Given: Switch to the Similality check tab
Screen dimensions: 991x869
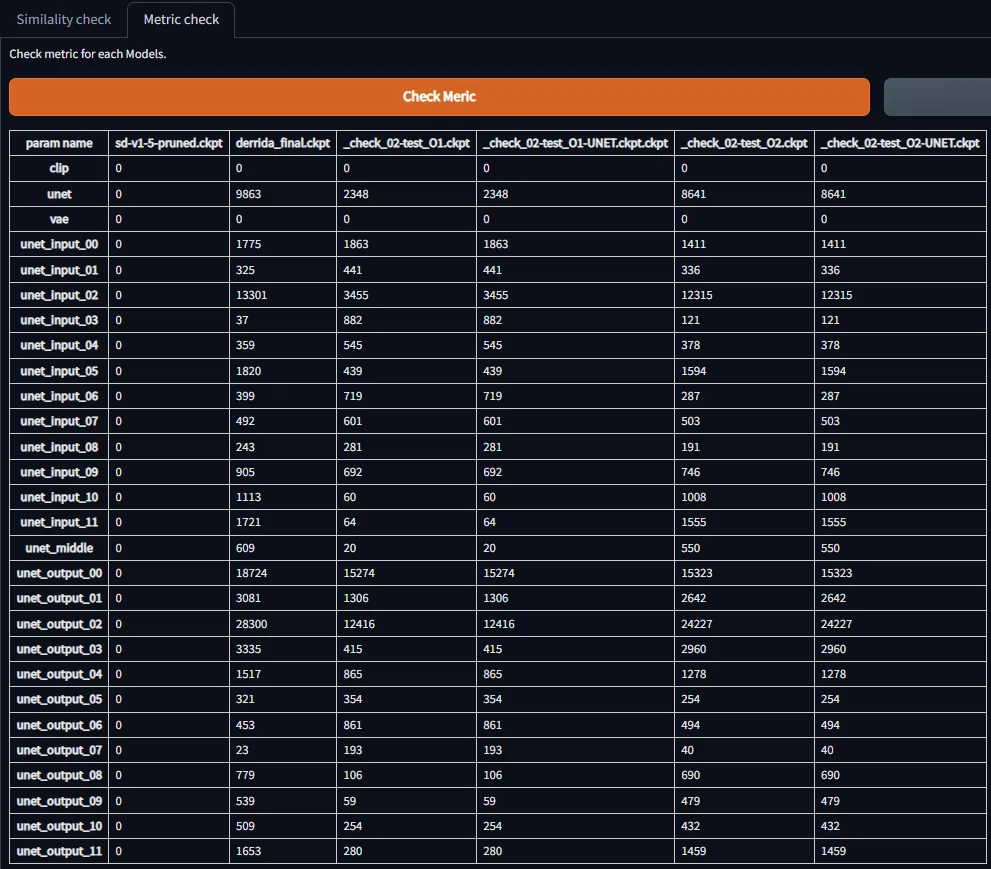Looking at the screenshot, I should [x=63, y=20].
